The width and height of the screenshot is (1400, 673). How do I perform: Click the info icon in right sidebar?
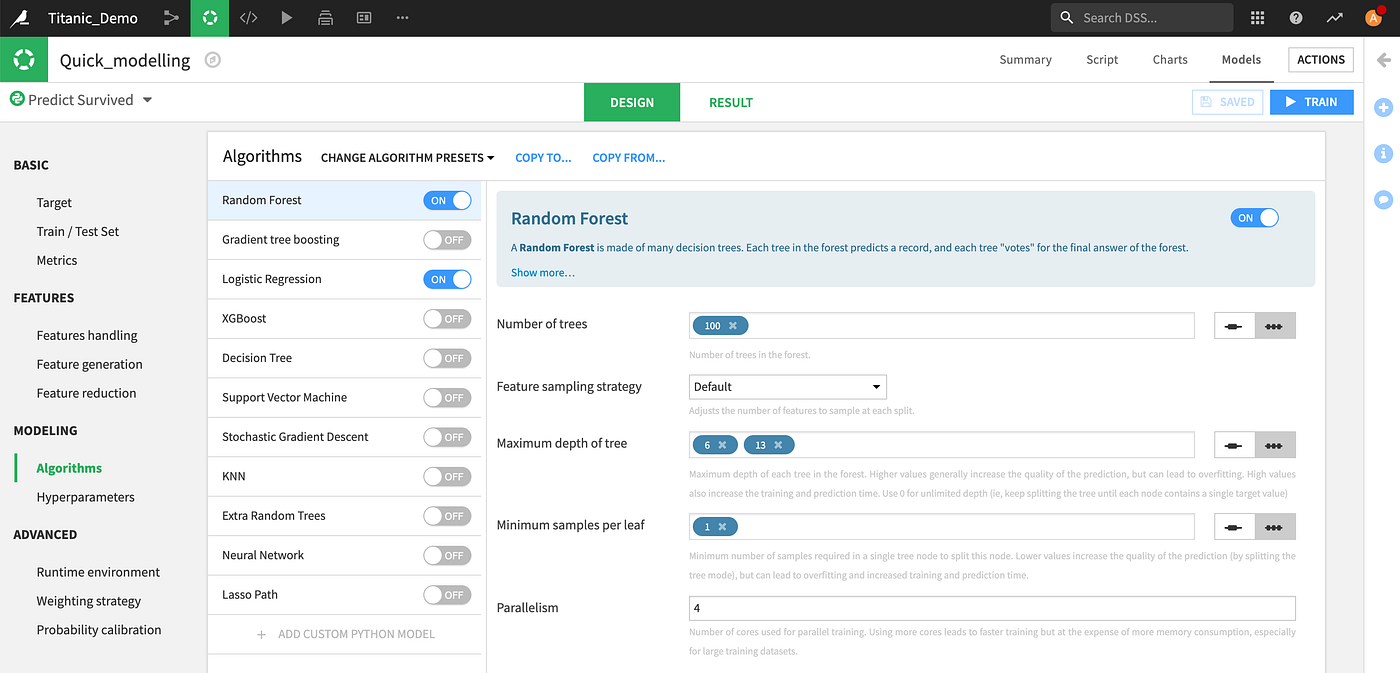click(x=1384, y=154)
